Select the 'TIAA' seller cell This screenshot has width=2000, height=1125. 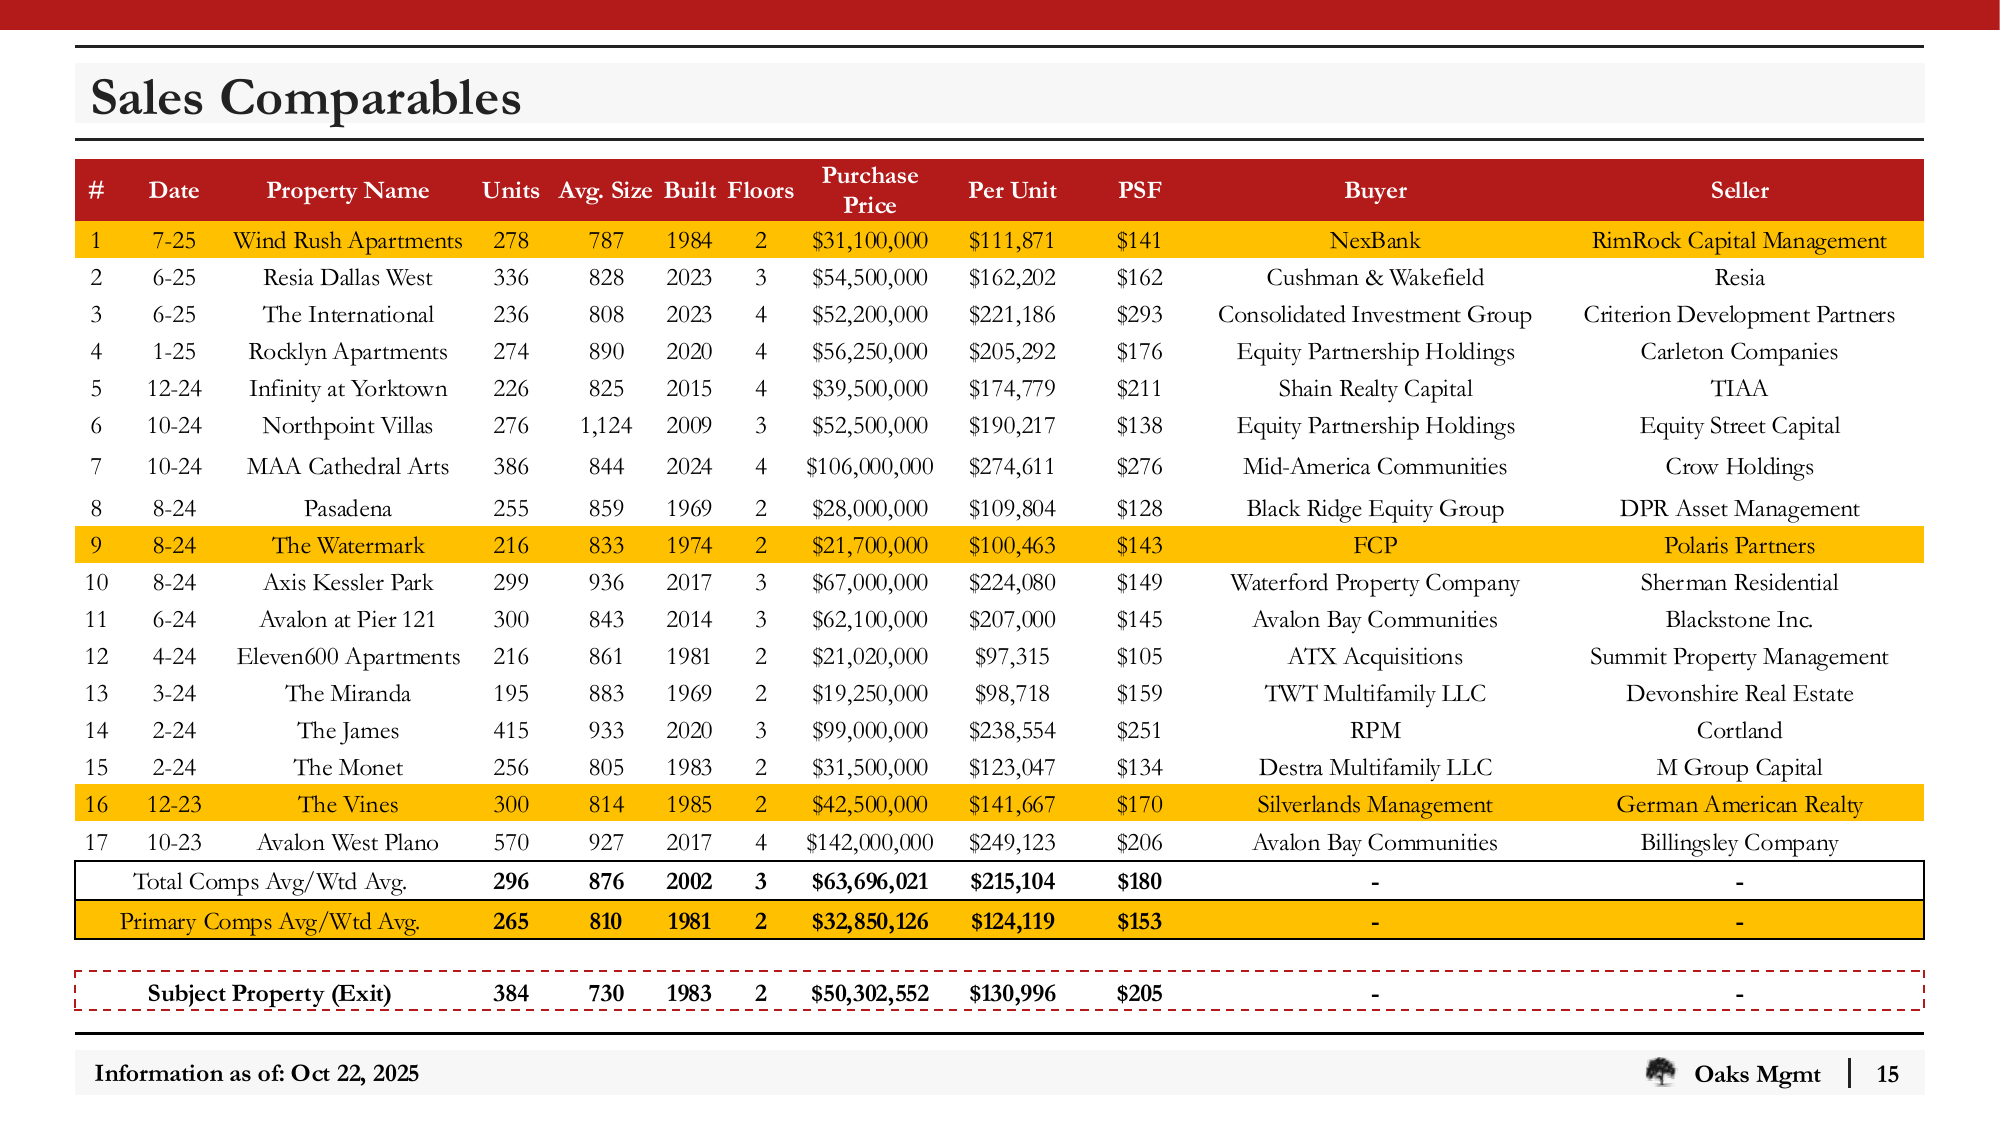pos(1739,388)
